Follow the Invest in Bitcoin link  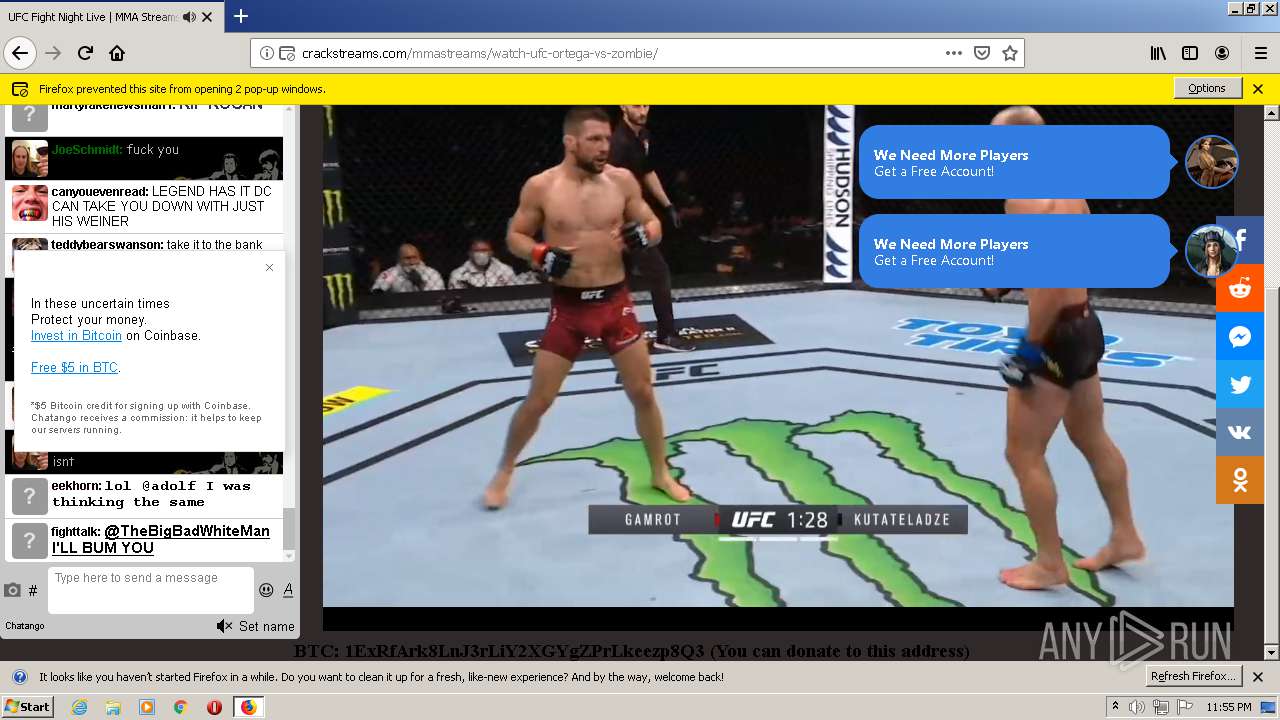point(76,336)
